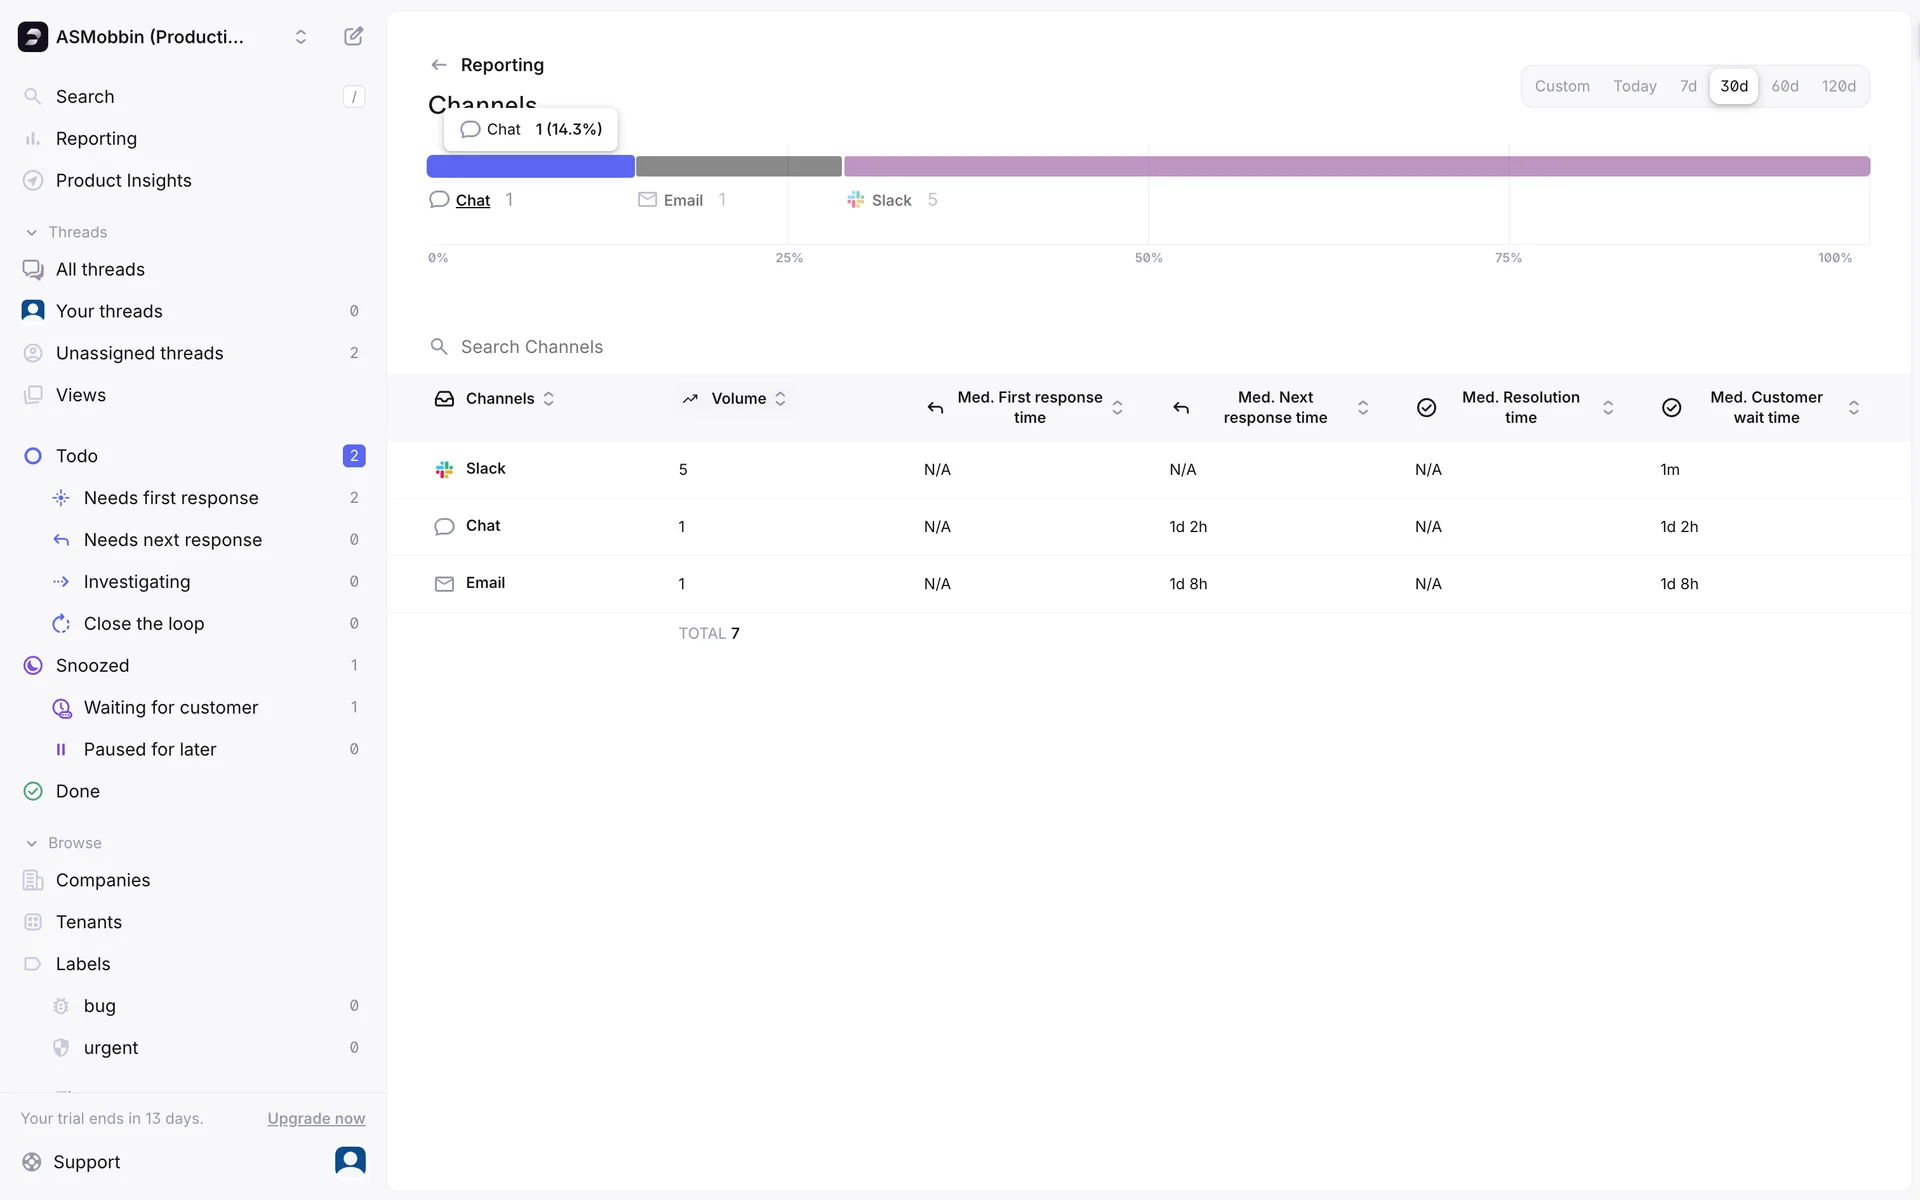Screen dimensions: 1920x1200
Task: Open user profile avatar at bottom
Action: (350, 1160)
